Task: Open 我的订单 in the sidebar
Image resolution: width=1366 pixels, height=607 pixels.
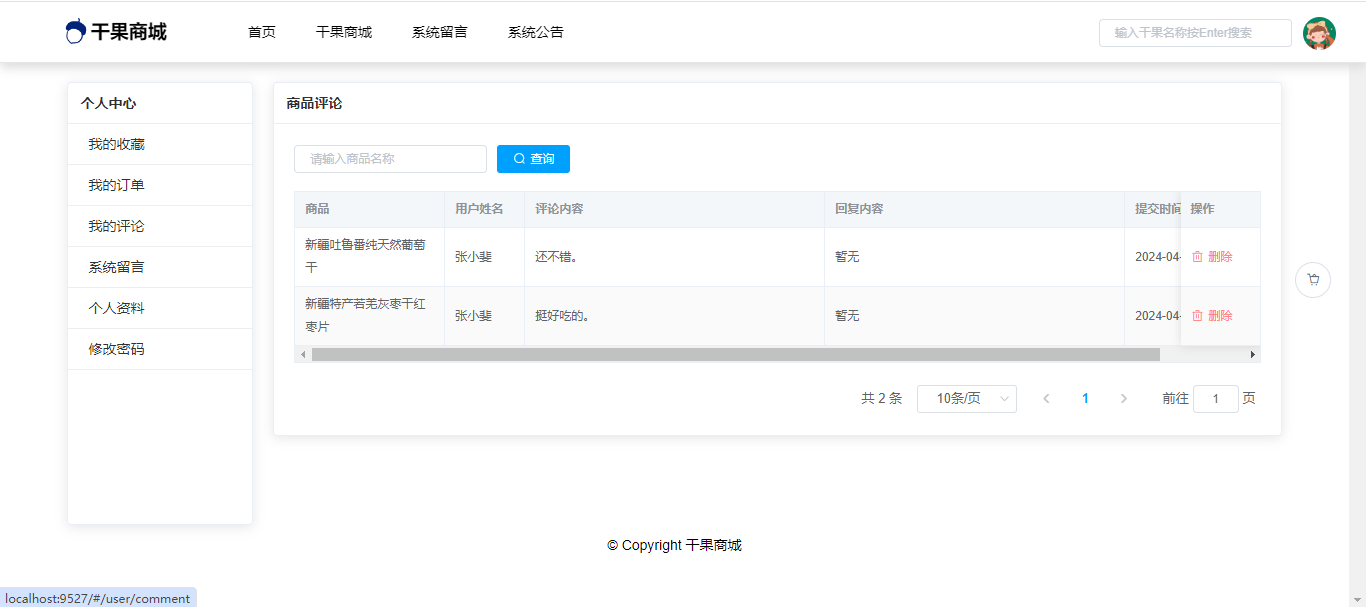Action: click(116, 185)
